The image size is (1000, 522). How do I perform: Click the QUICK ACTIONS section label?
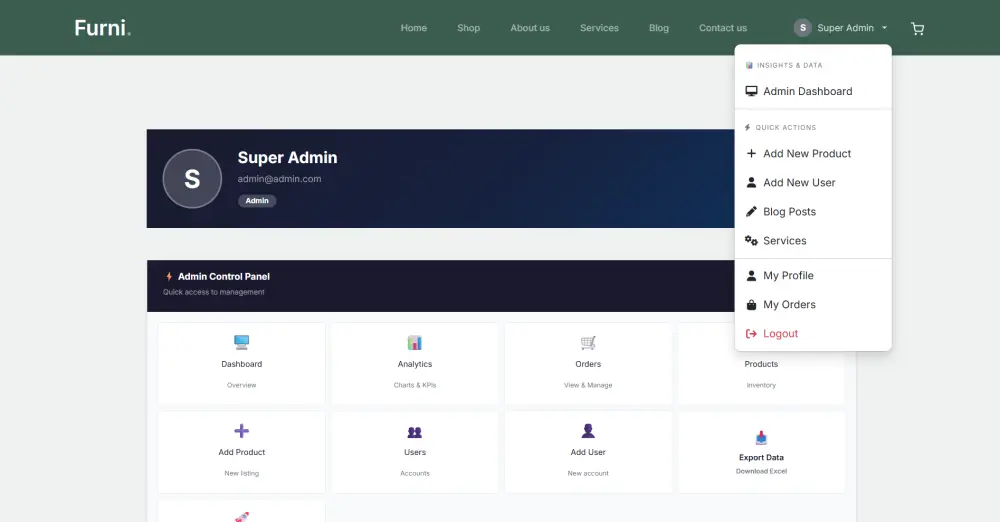(x=786, y=128)
